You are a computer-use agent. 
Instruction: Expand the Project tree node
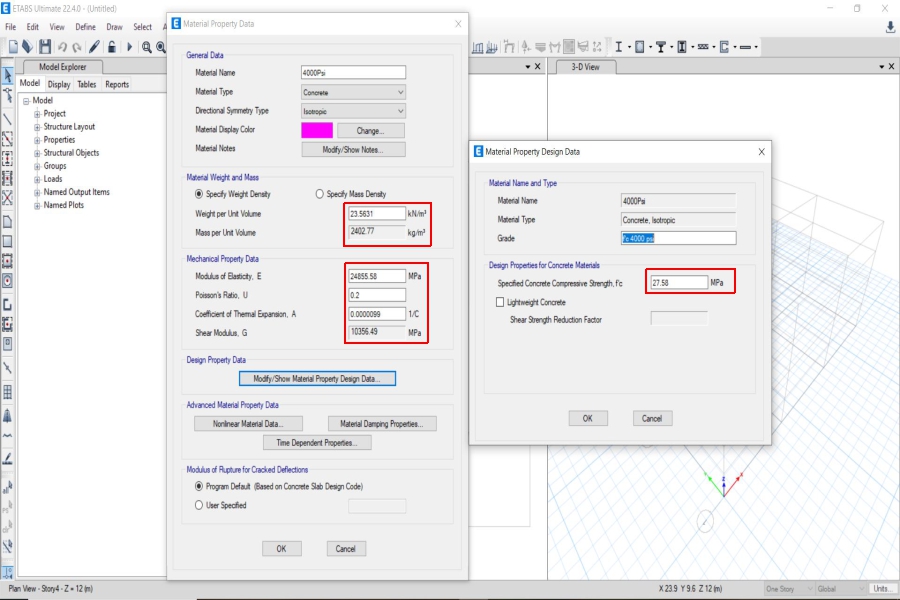[37, 114]
